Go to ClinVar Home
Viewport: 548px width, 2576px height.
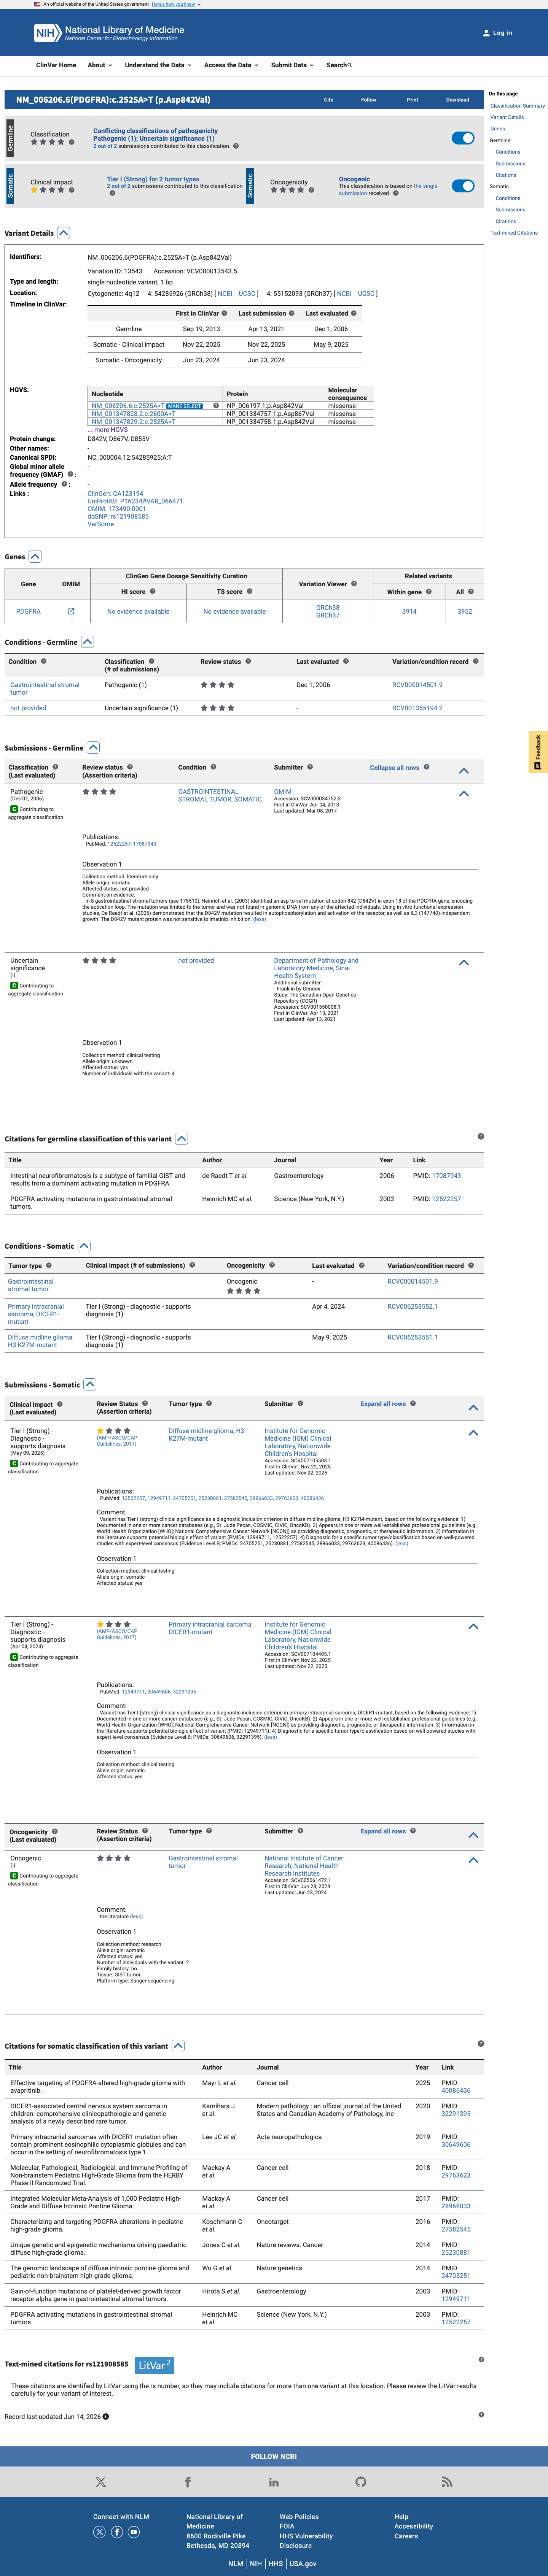pos(56,65)
